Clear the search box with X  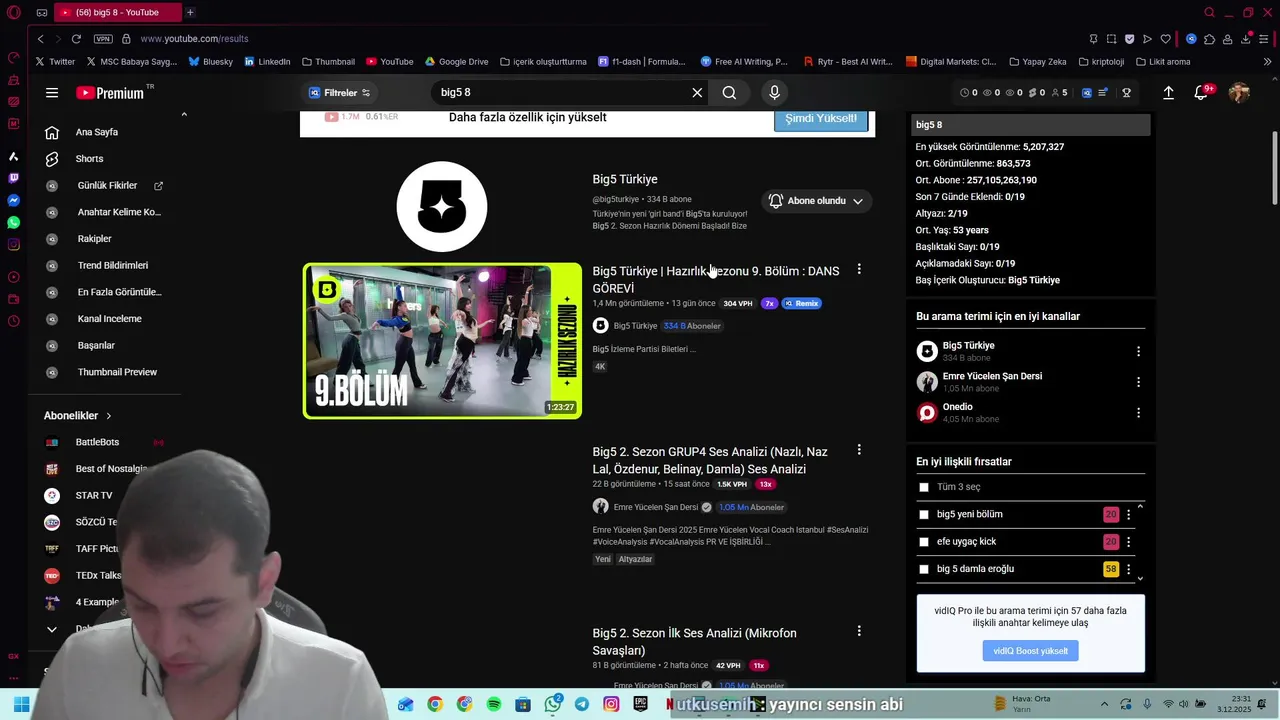697,93
